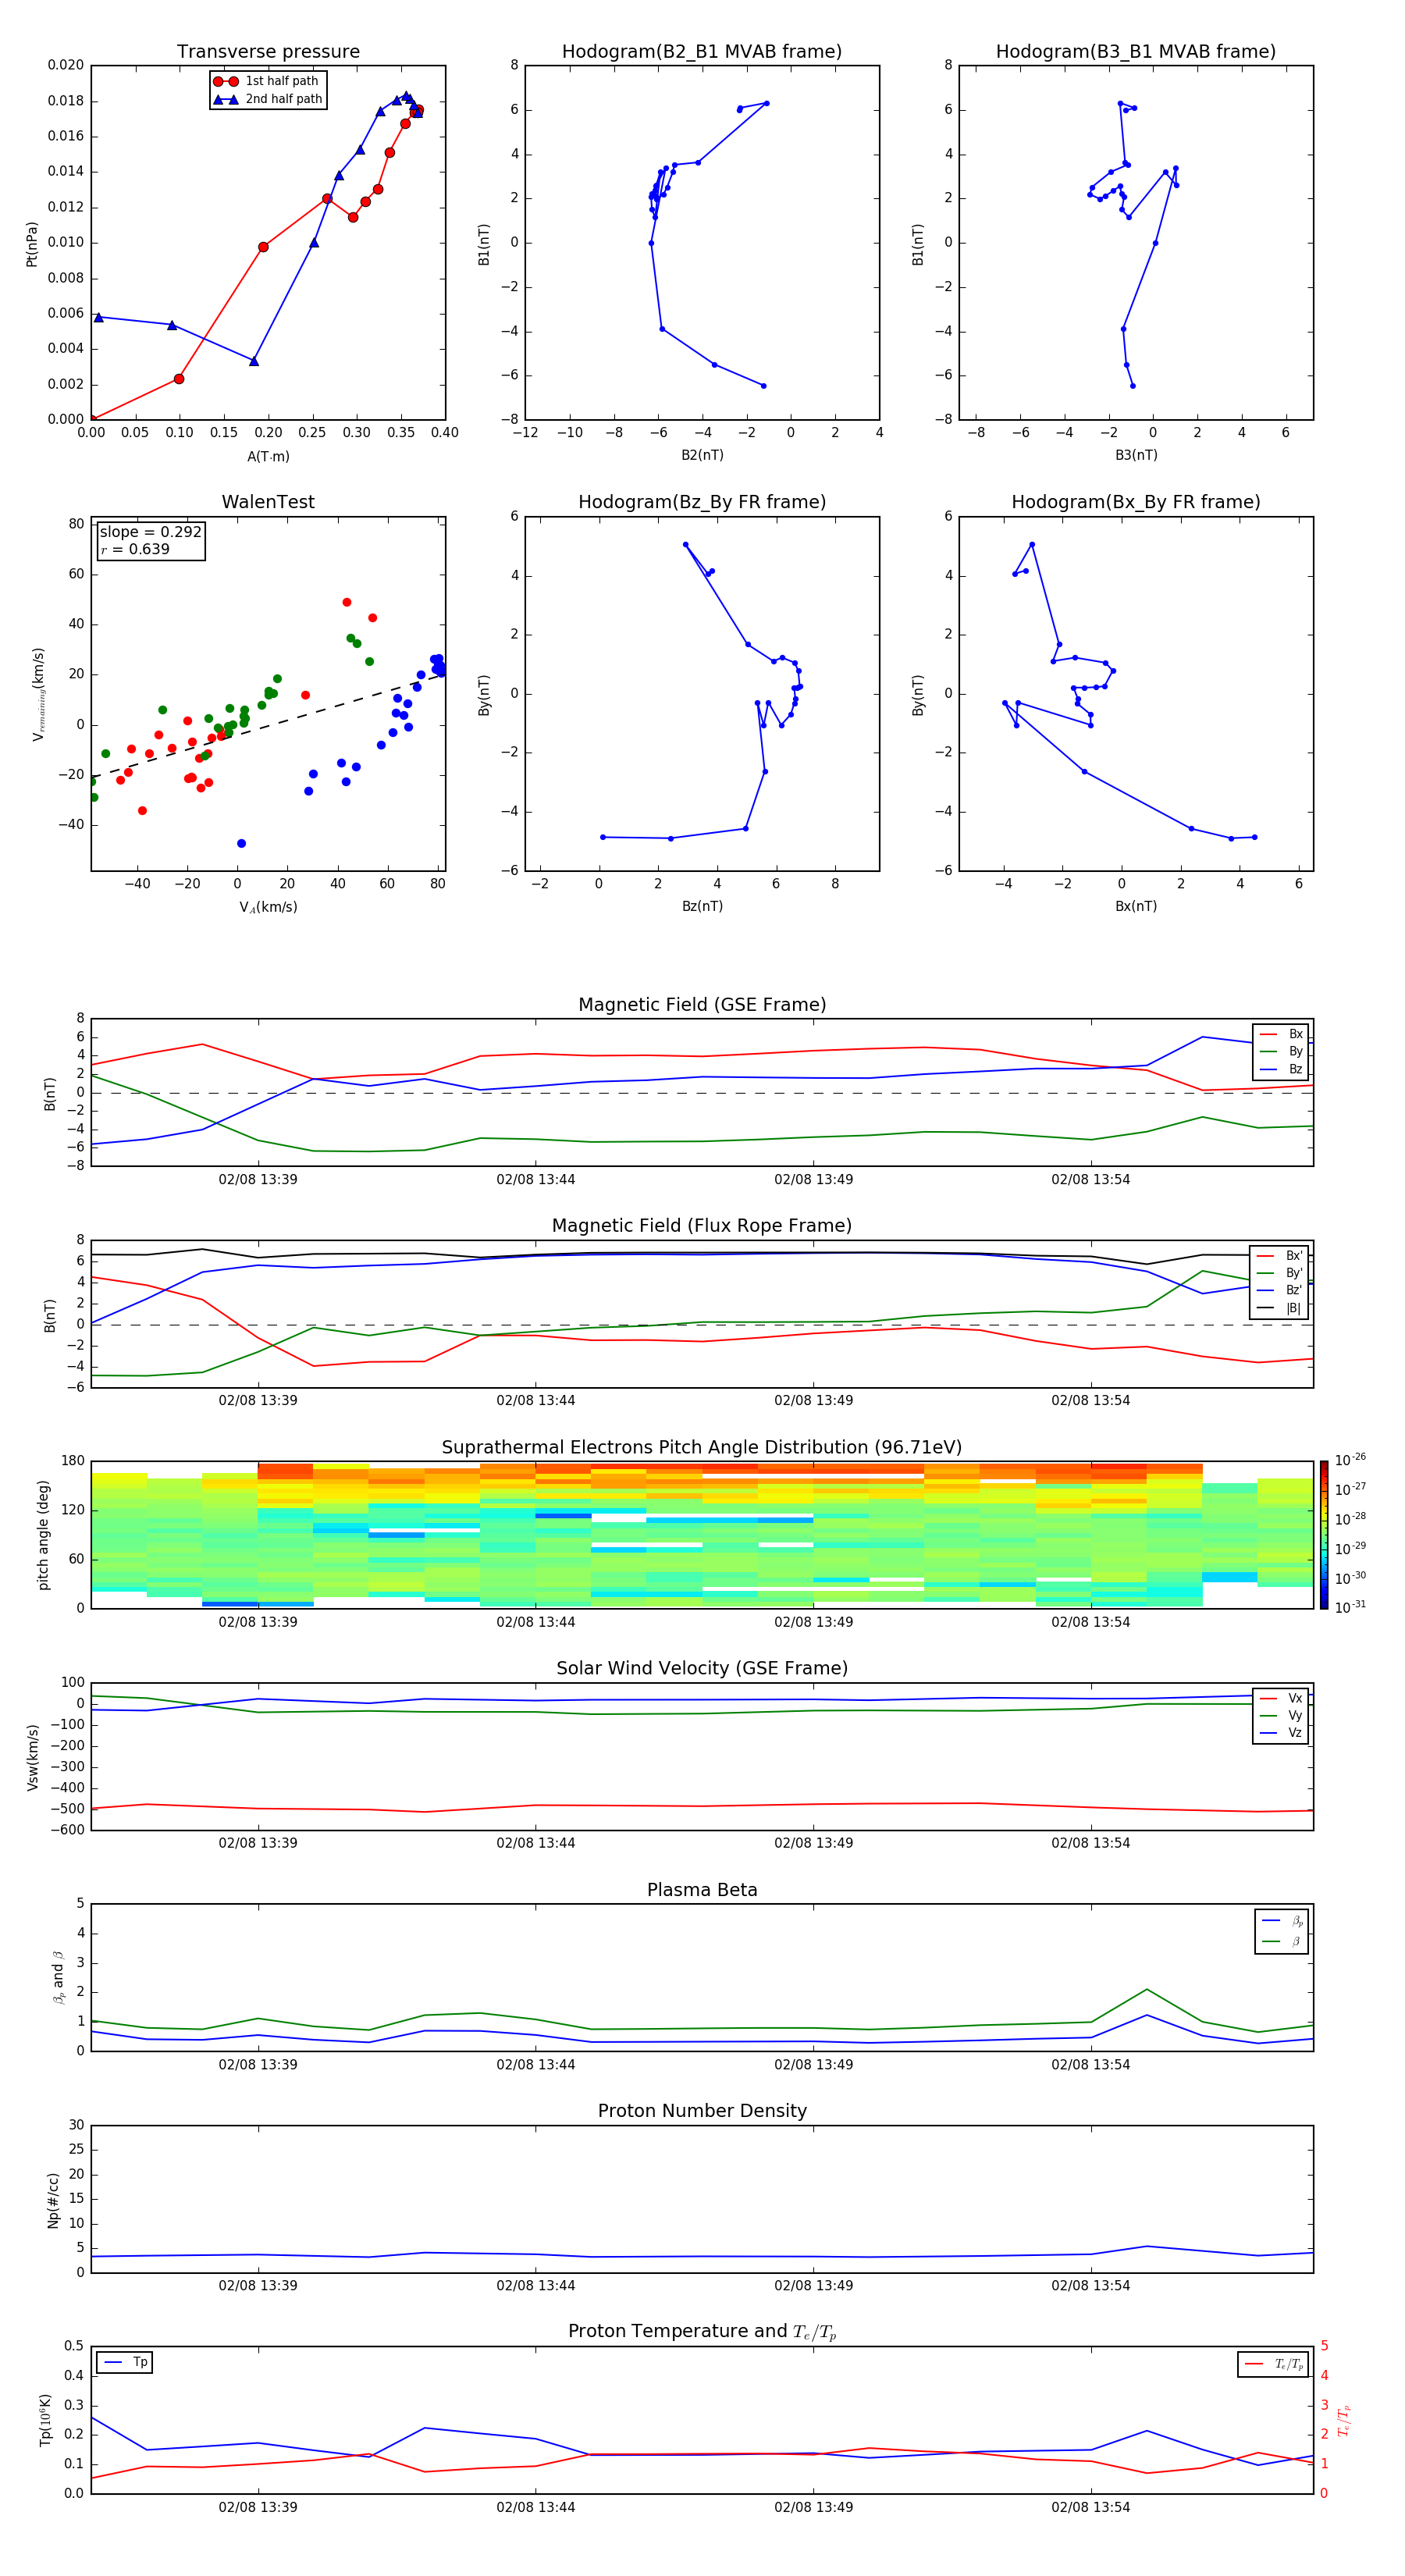Click the "Hodogram(Bx_By FR frame)" title
Image resolution: width=1405 pixels, height=2576 pixels.
tap(1136, 502)
